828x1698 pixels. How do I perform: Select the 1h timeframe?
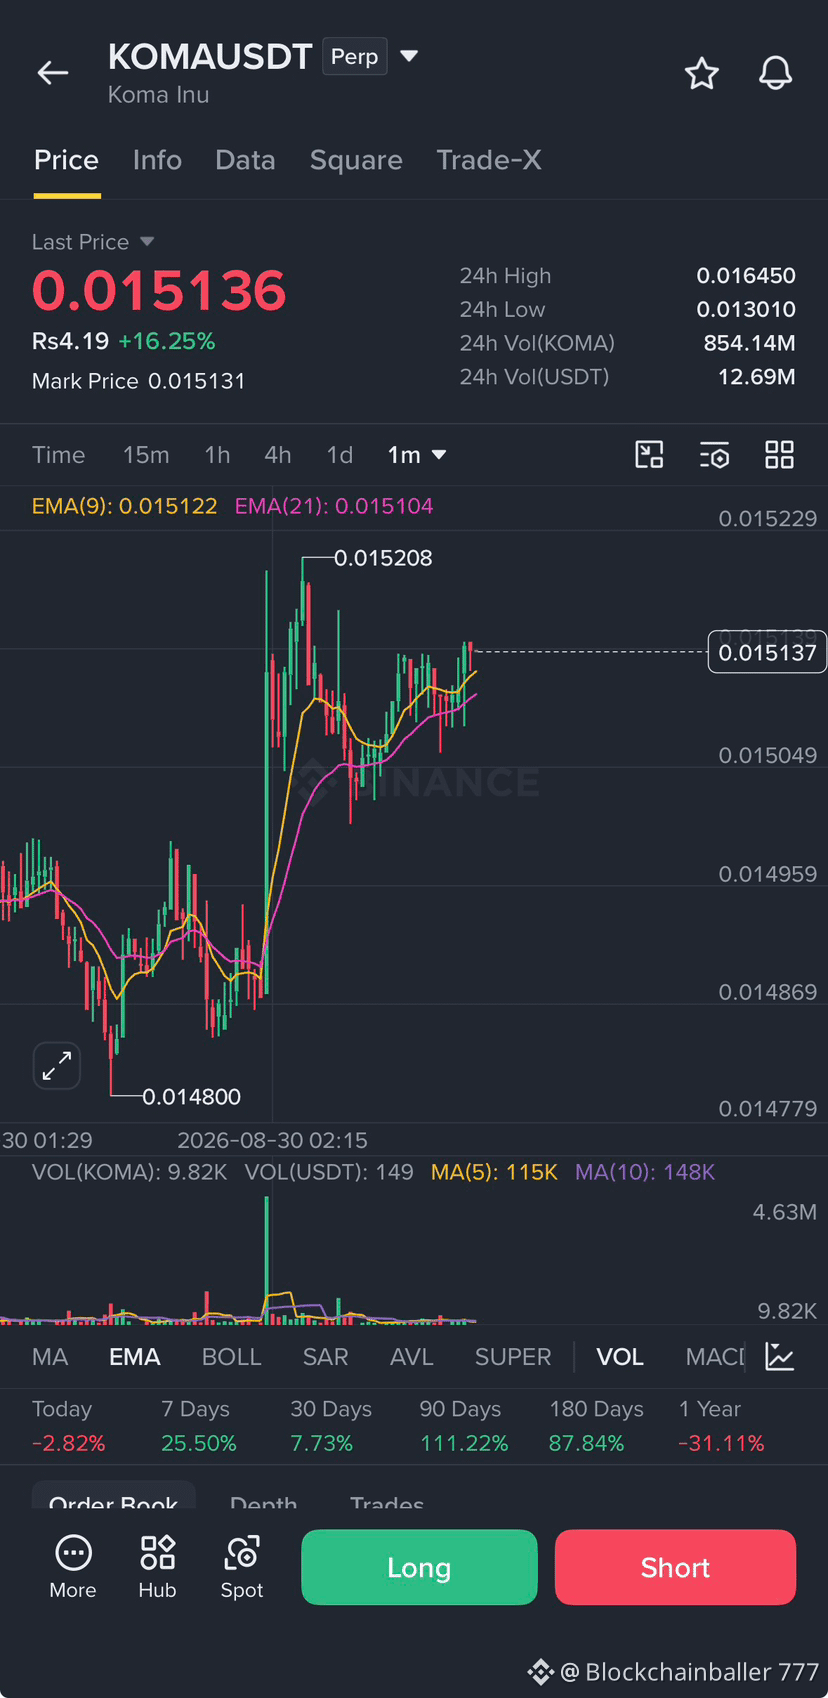[217, 455]
